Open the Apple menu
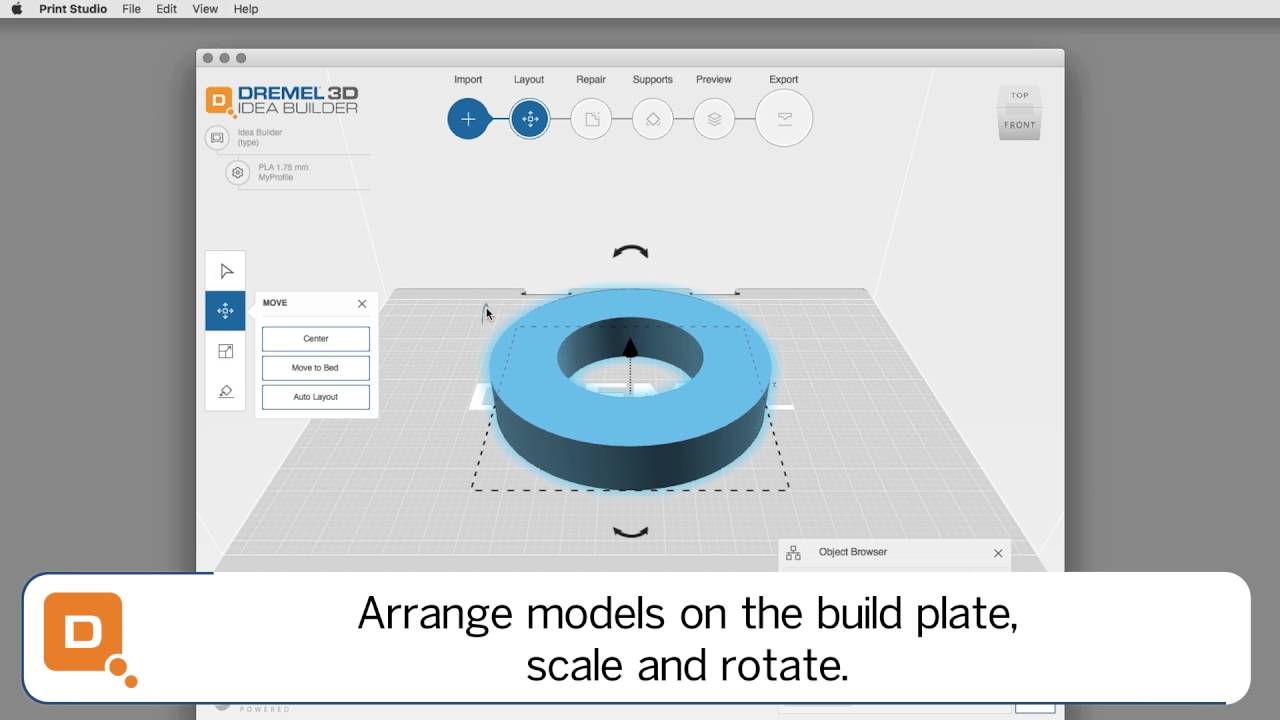Screen dimensions: 1280x720 point(16,9)
